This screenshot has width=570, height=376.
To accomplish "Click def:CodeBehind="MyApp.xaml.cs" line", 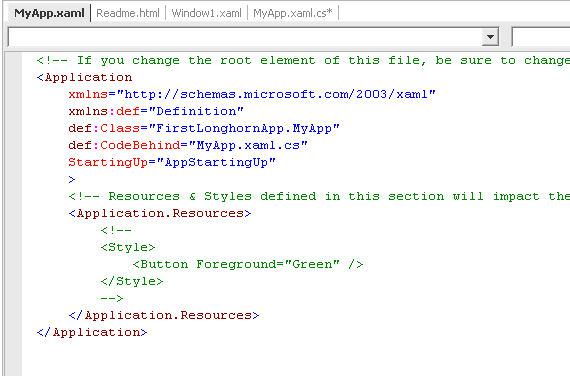I will coord(188,145).
